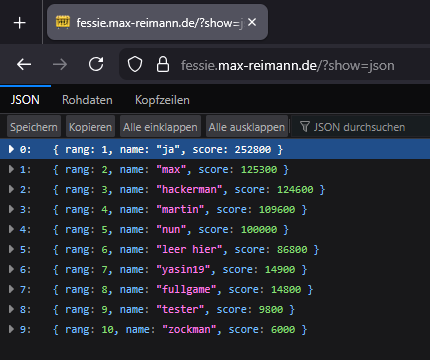Expand row 4 with name nun
This screenshot has height=360, width=430.
(11, 229)
